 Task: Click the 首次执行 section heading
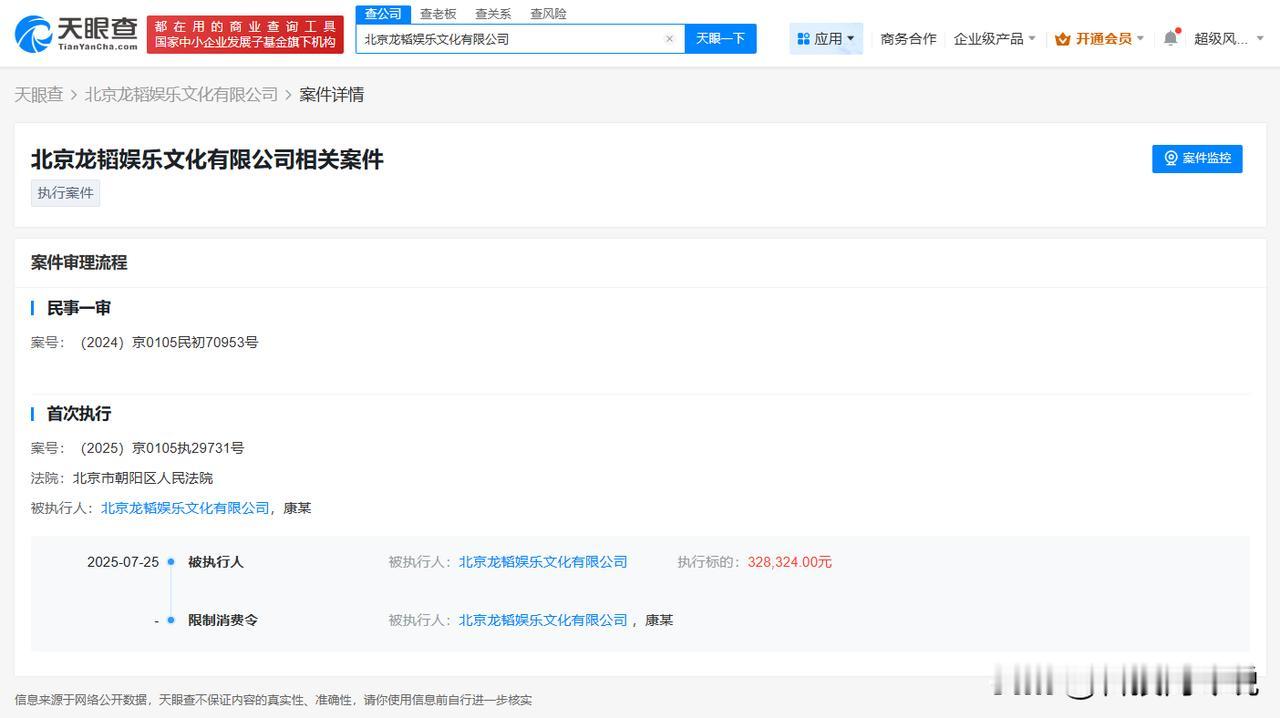coord(79,413)
